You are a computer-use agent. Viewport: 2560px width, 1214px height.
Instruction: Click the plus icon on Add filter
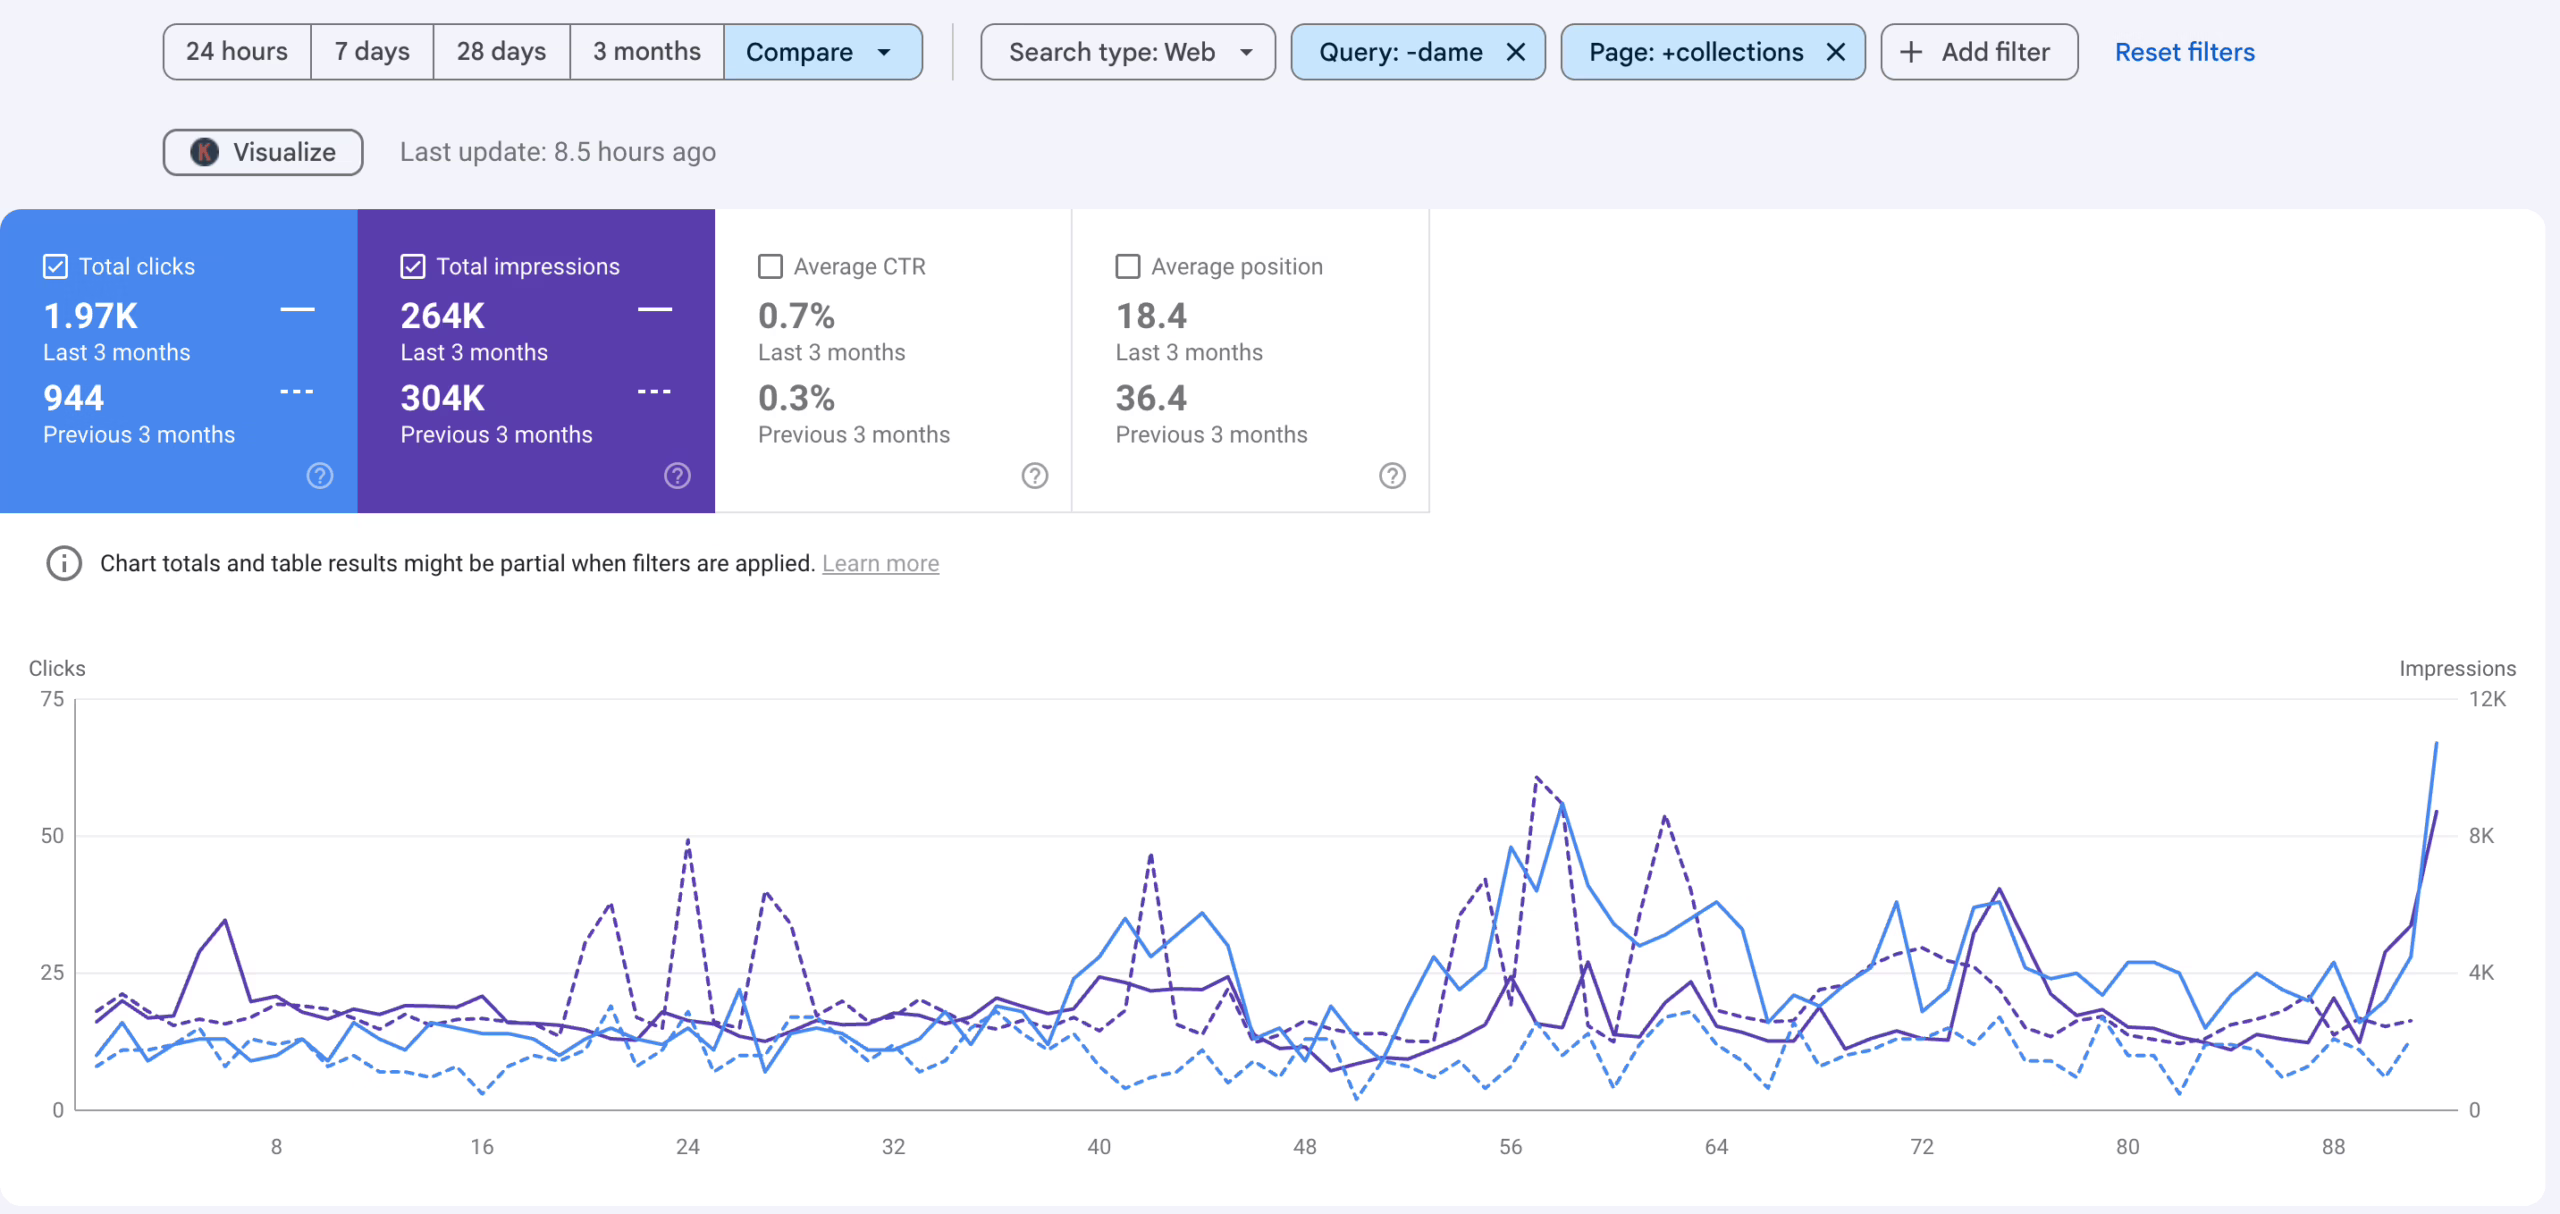coord(1911,52)
